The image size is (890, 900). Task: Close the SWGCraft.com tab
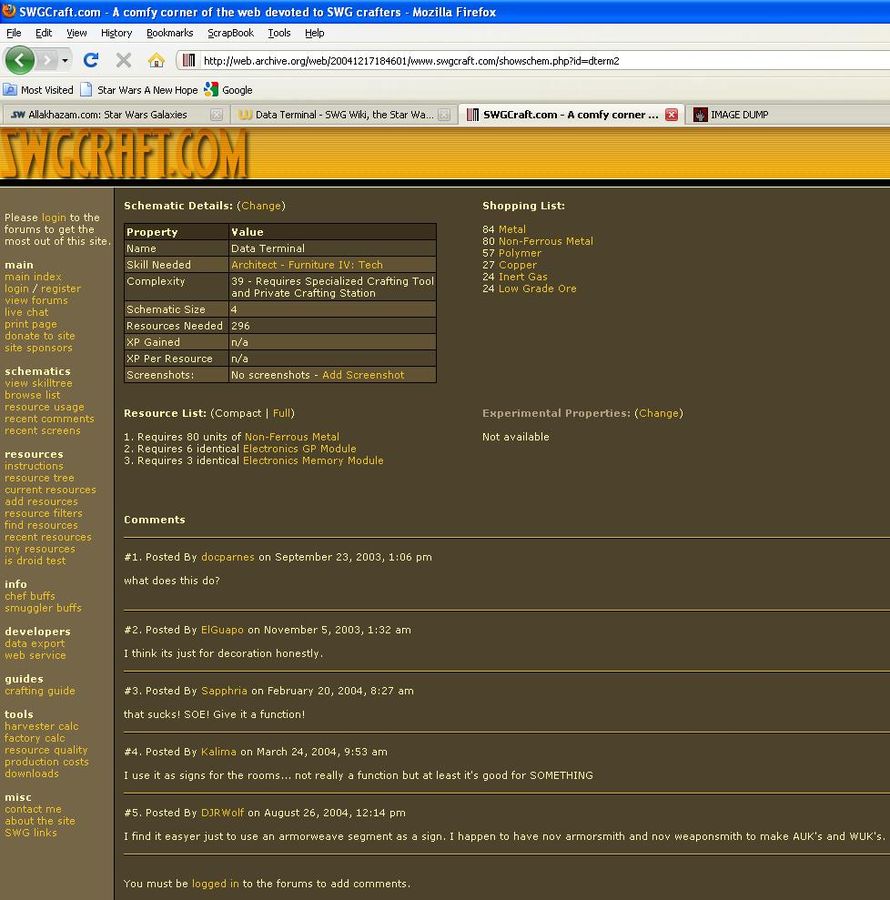point(671,115)
